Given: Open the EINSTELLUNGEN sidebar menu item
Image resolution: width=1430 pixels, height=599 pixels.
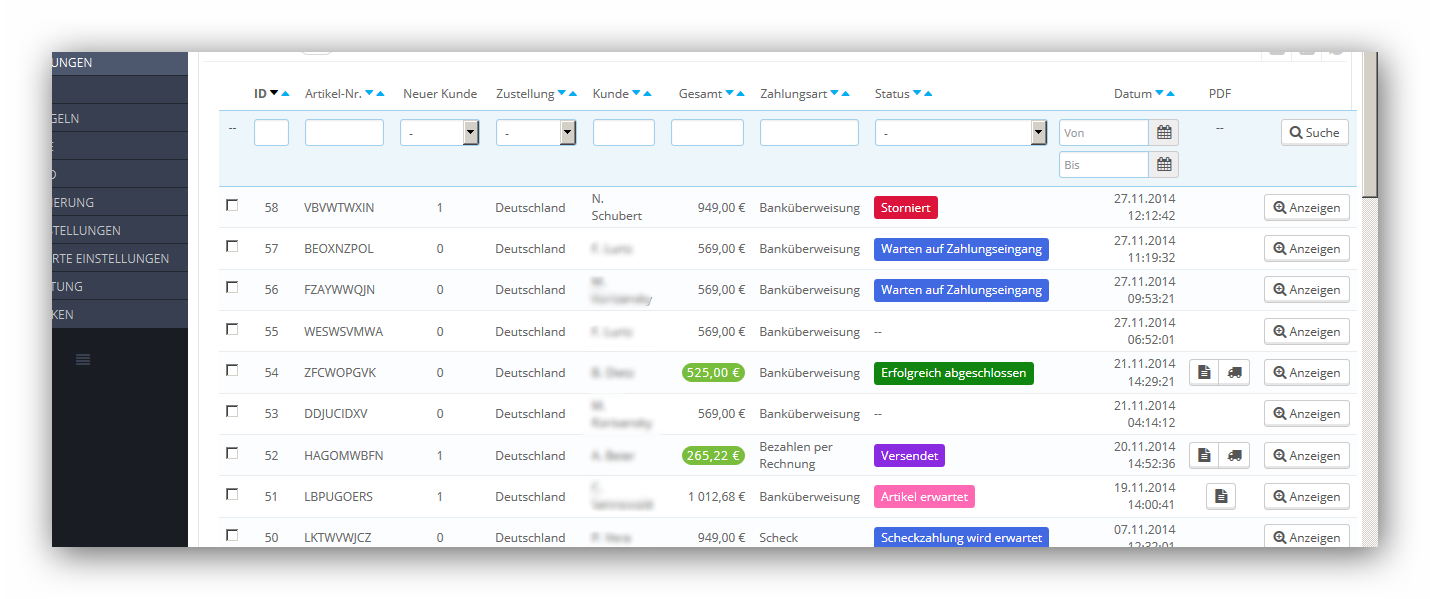Looking at the screenshot, I should click(x=120, y=230).
